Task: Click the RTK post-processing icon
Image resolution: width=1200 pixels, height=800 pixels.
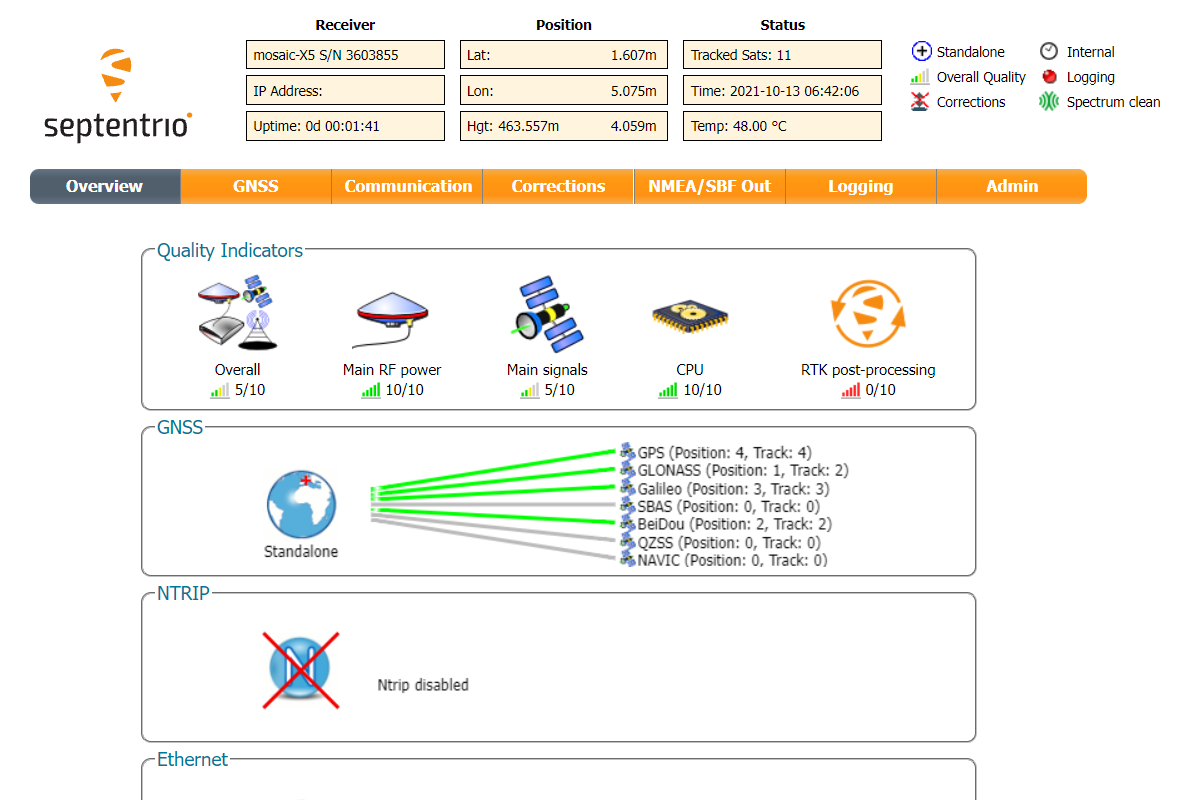Action: tap(867, 315)
